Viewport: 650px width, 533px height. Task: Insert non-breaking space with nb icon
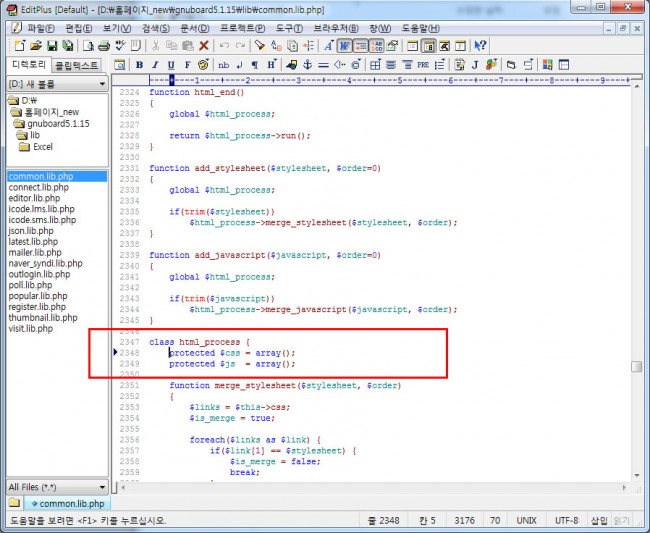coord(223,65)
